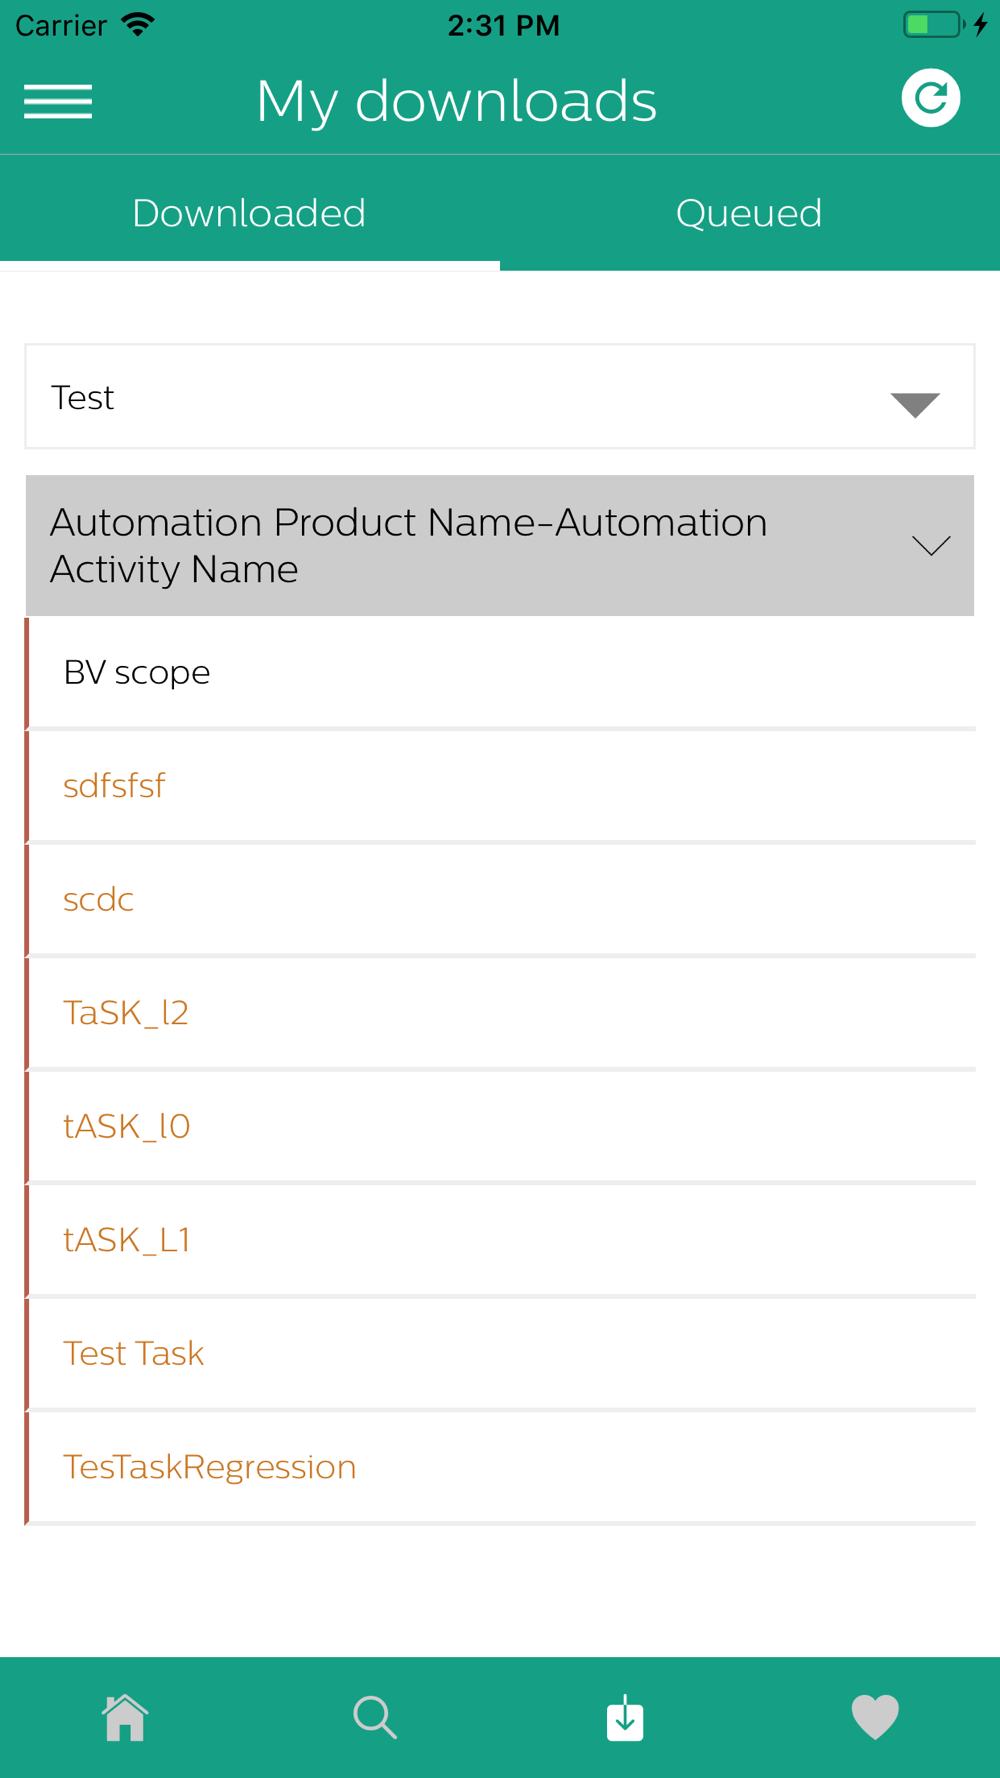This screenshot has height=1778, width=1000.
Task: Switch to the Downloaded tab
Action: 249,213
